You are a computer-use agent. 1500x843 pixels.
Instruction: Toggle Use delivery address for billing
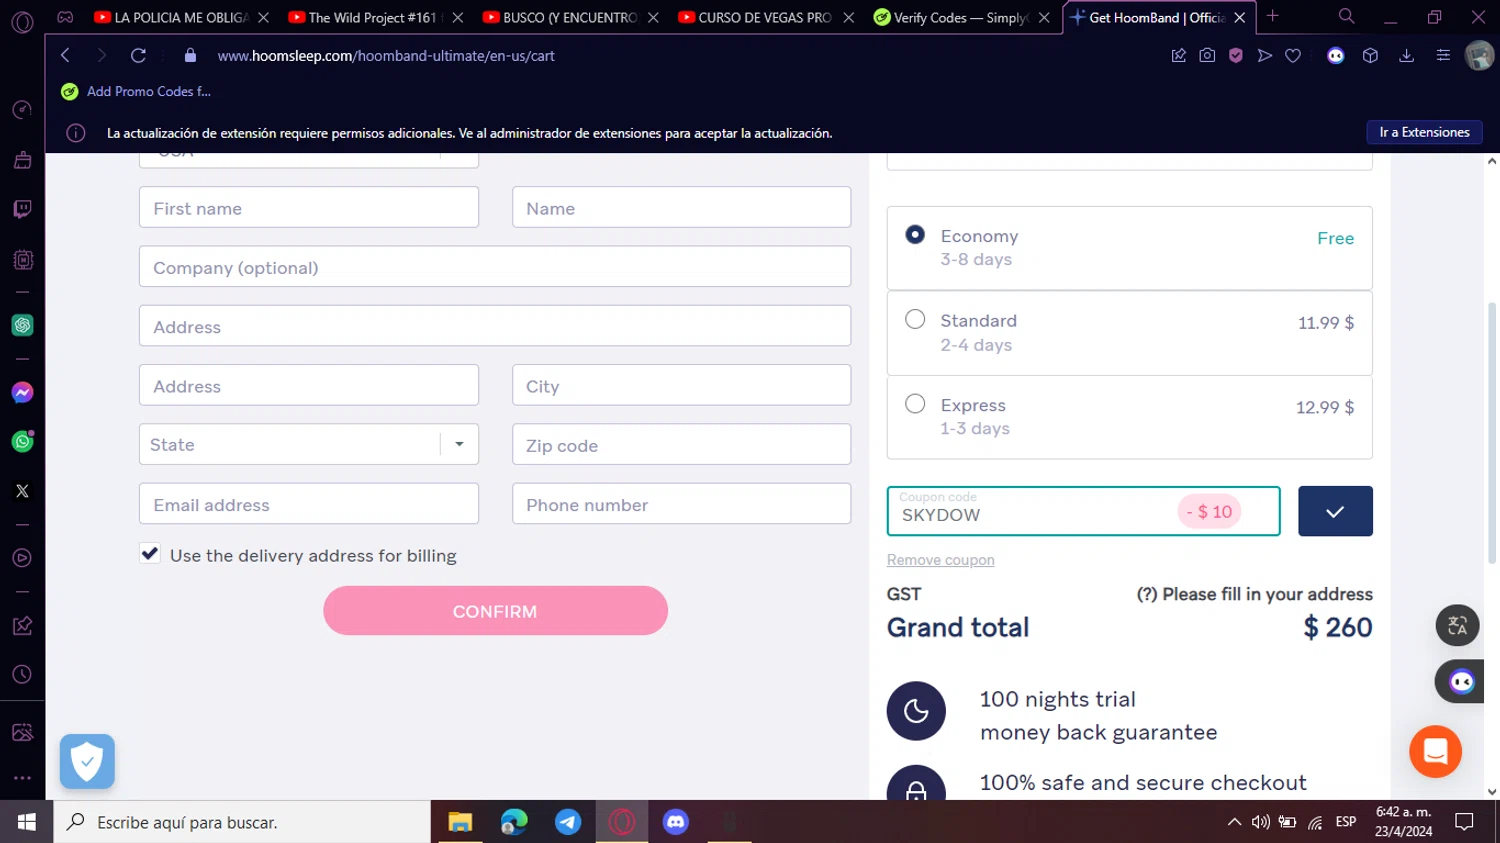coord(150,554)
